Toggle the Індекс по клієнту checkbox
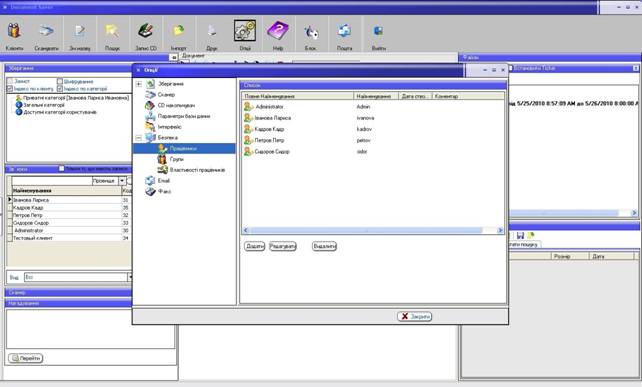This screenshot has width=642, height=387. [x=10, y=88]
